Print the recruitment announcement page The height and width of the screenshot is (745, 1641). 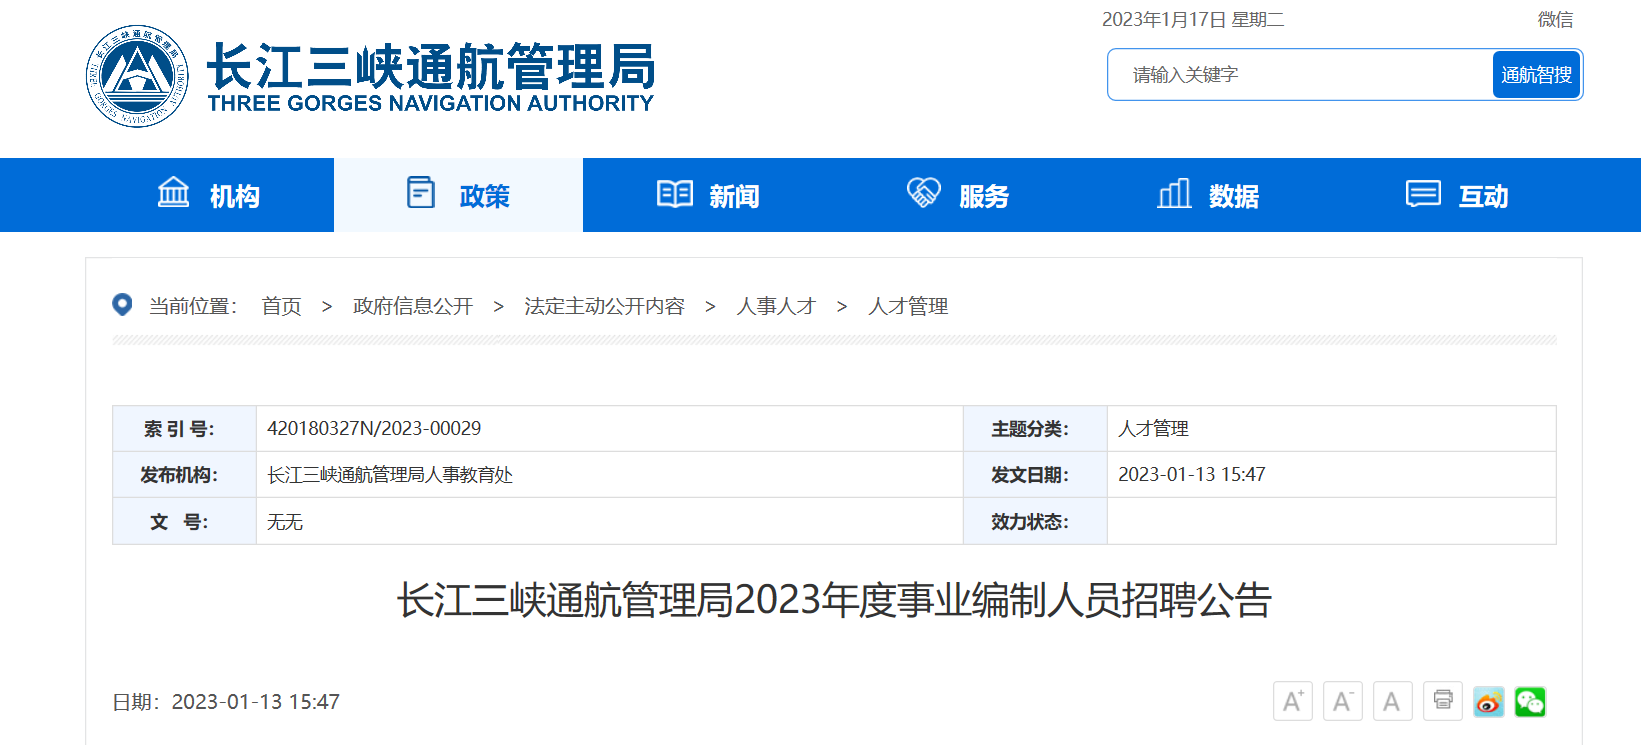(1442, 700)
